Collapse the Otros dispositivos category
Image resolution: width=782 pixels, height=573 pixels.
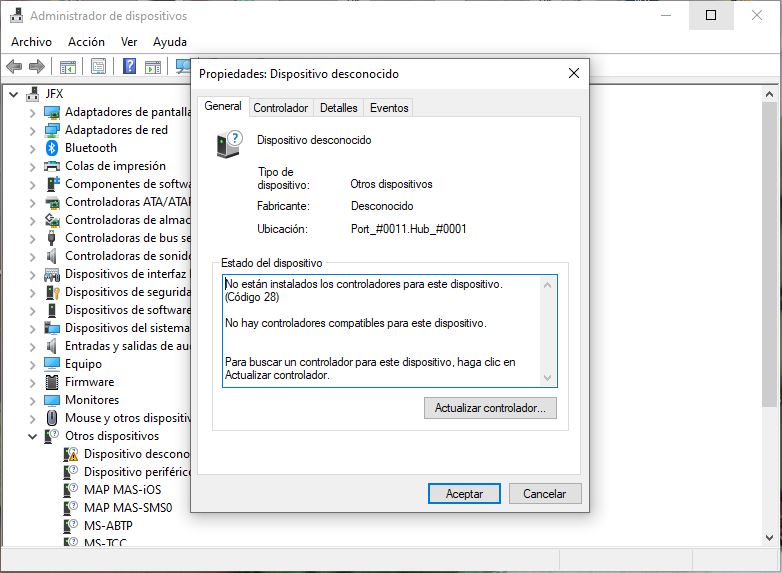(32, 436)
